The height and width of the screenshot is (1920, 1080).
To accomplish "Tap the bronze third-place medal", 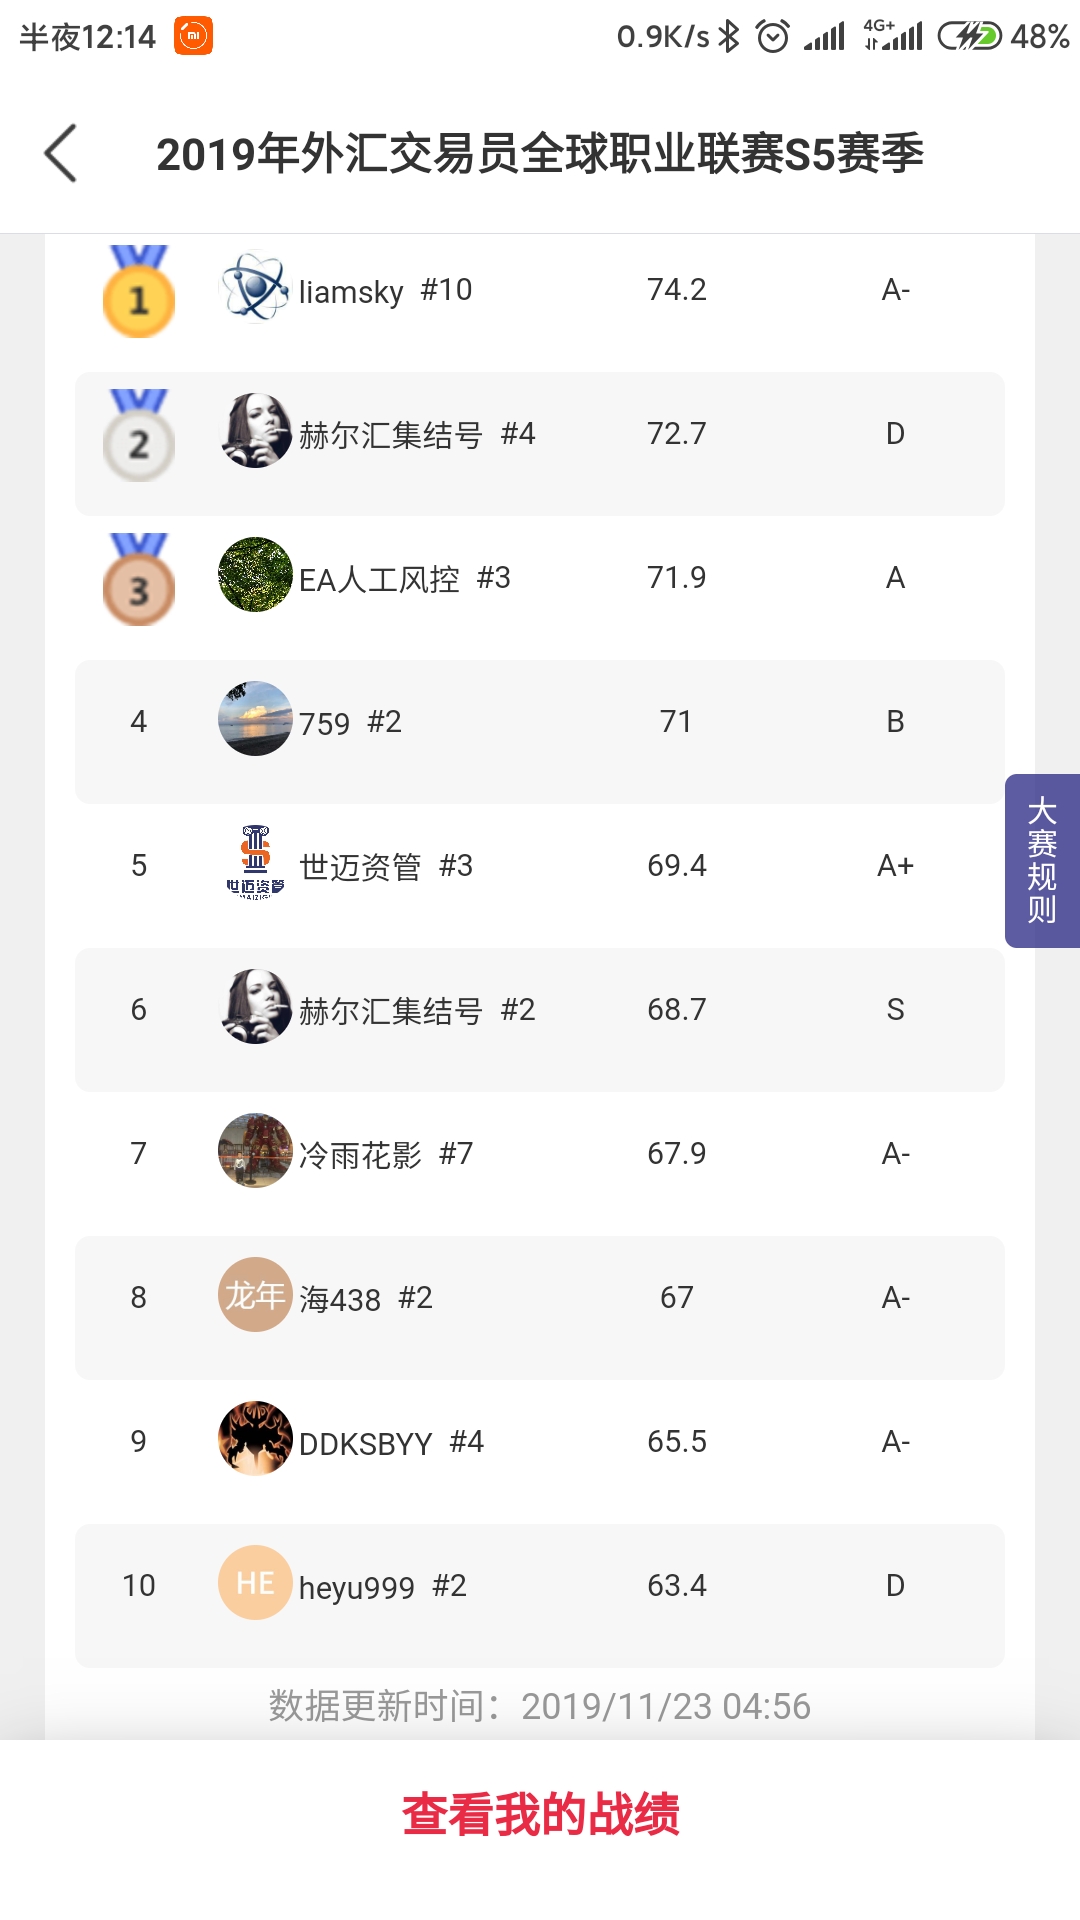I will pyautogui.click(x=139, y=579).
